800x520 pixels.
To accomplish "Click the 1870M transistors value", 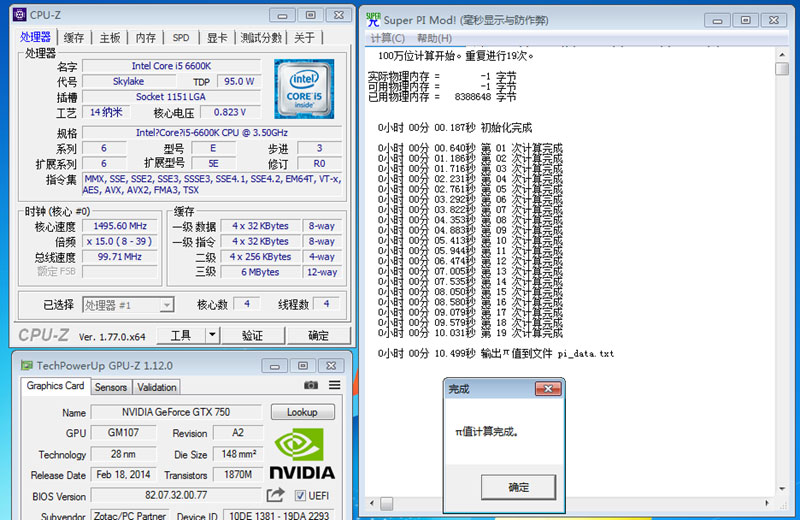I will 238,474.
